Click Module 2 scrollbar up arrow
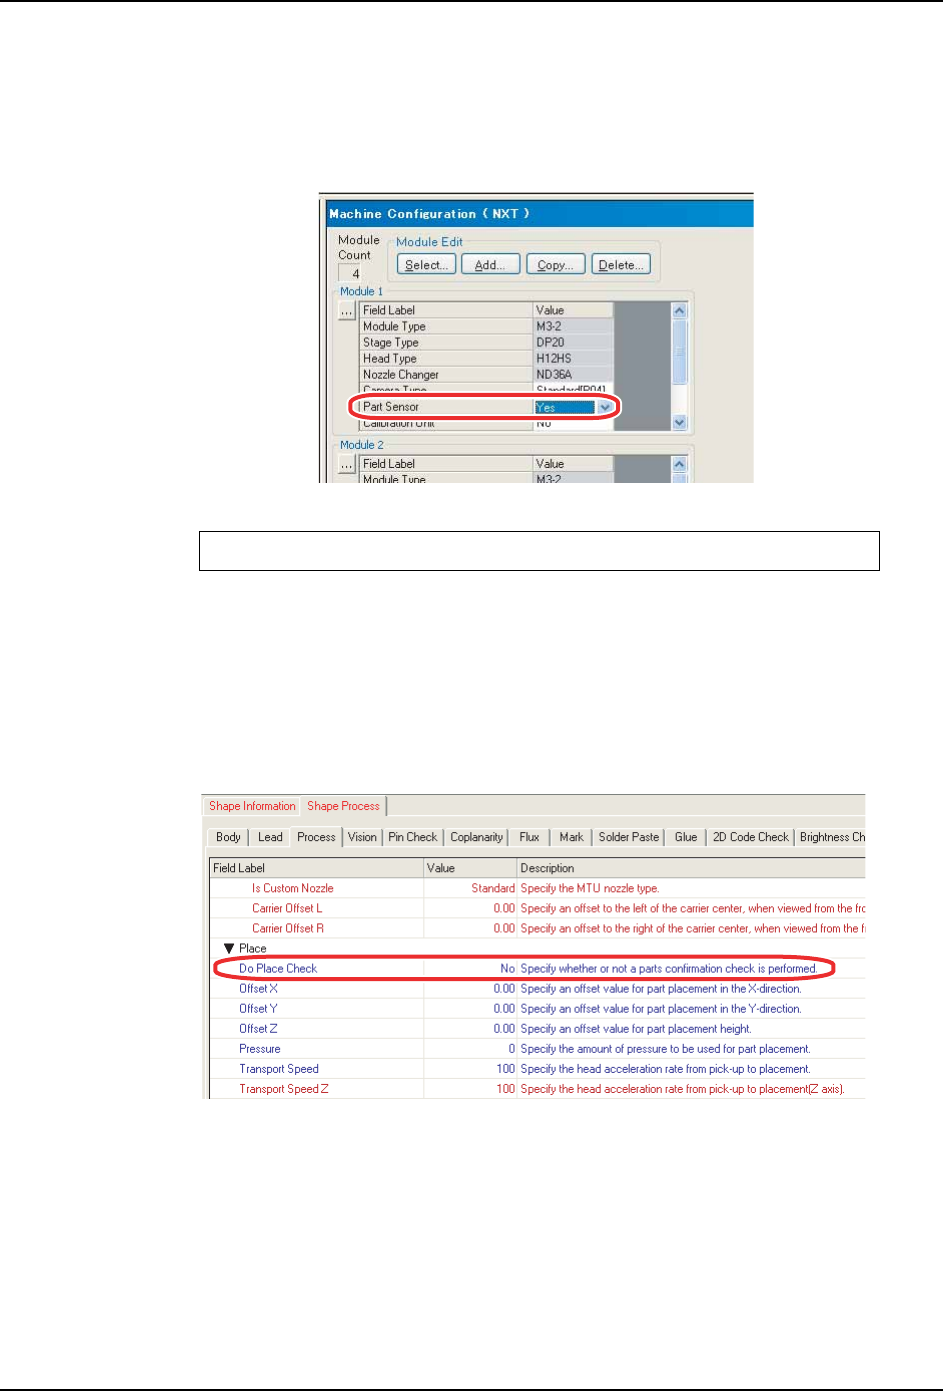Viewport: 943px width, 1391px height. click(x=680, y=464)
